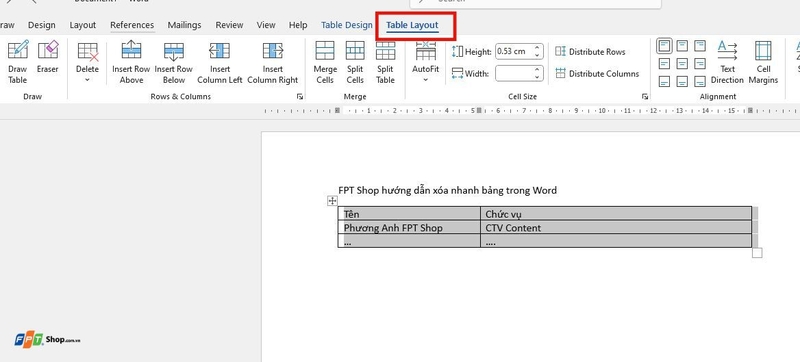Click the Height input field

[x=513, y=51]
